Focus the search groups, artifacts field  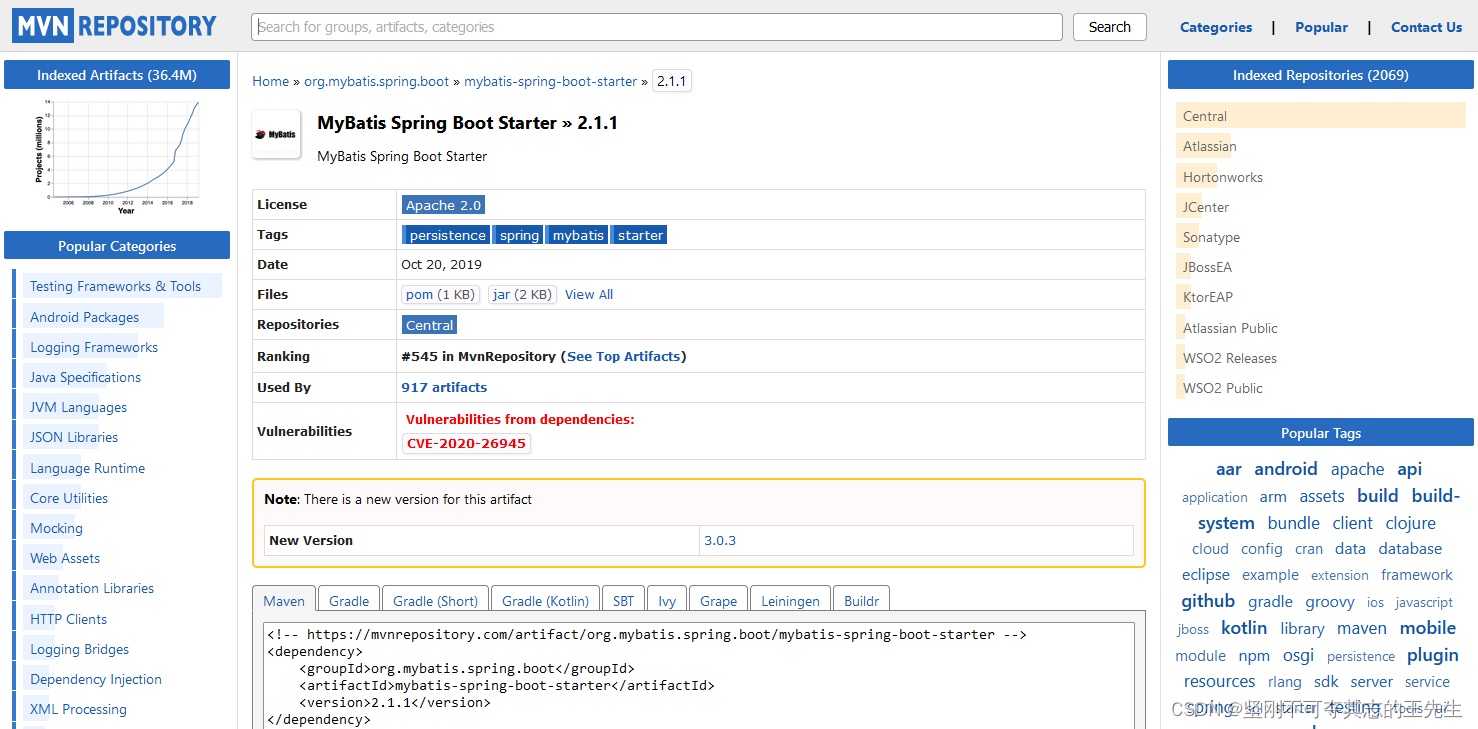[657, 27]
